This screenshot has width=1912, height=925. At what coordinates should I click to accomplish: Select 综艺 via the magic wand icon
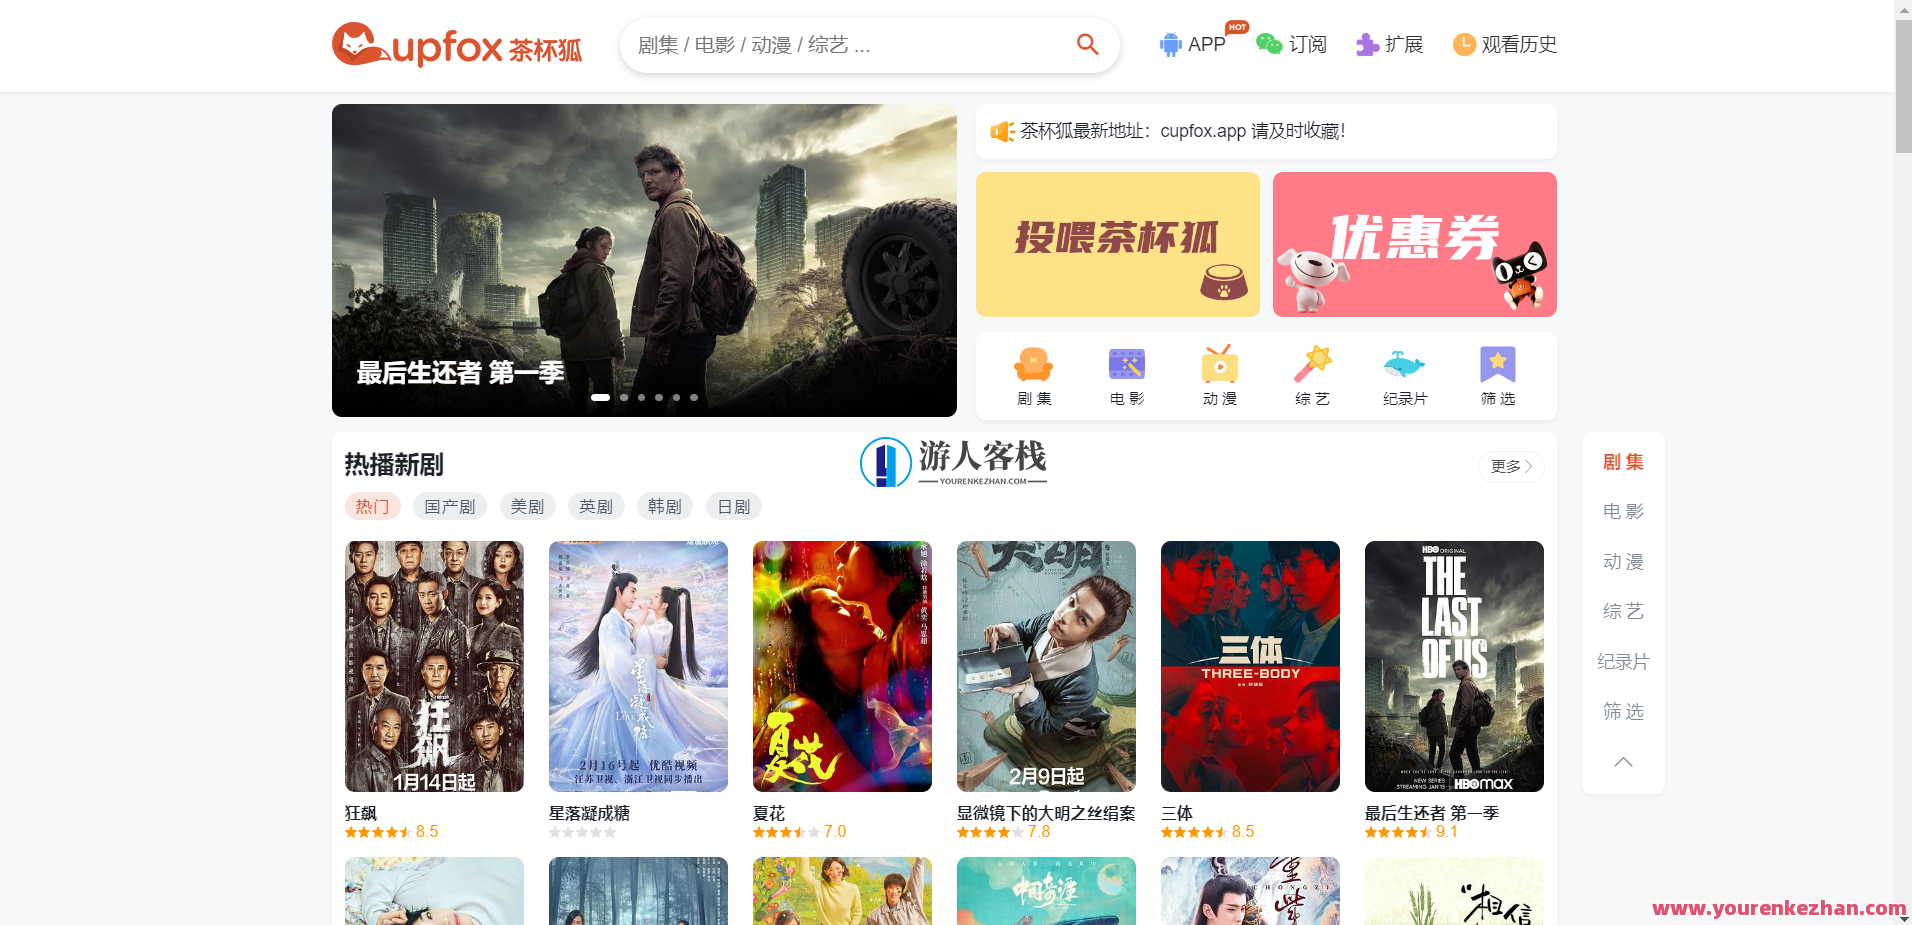point(1311,364)
